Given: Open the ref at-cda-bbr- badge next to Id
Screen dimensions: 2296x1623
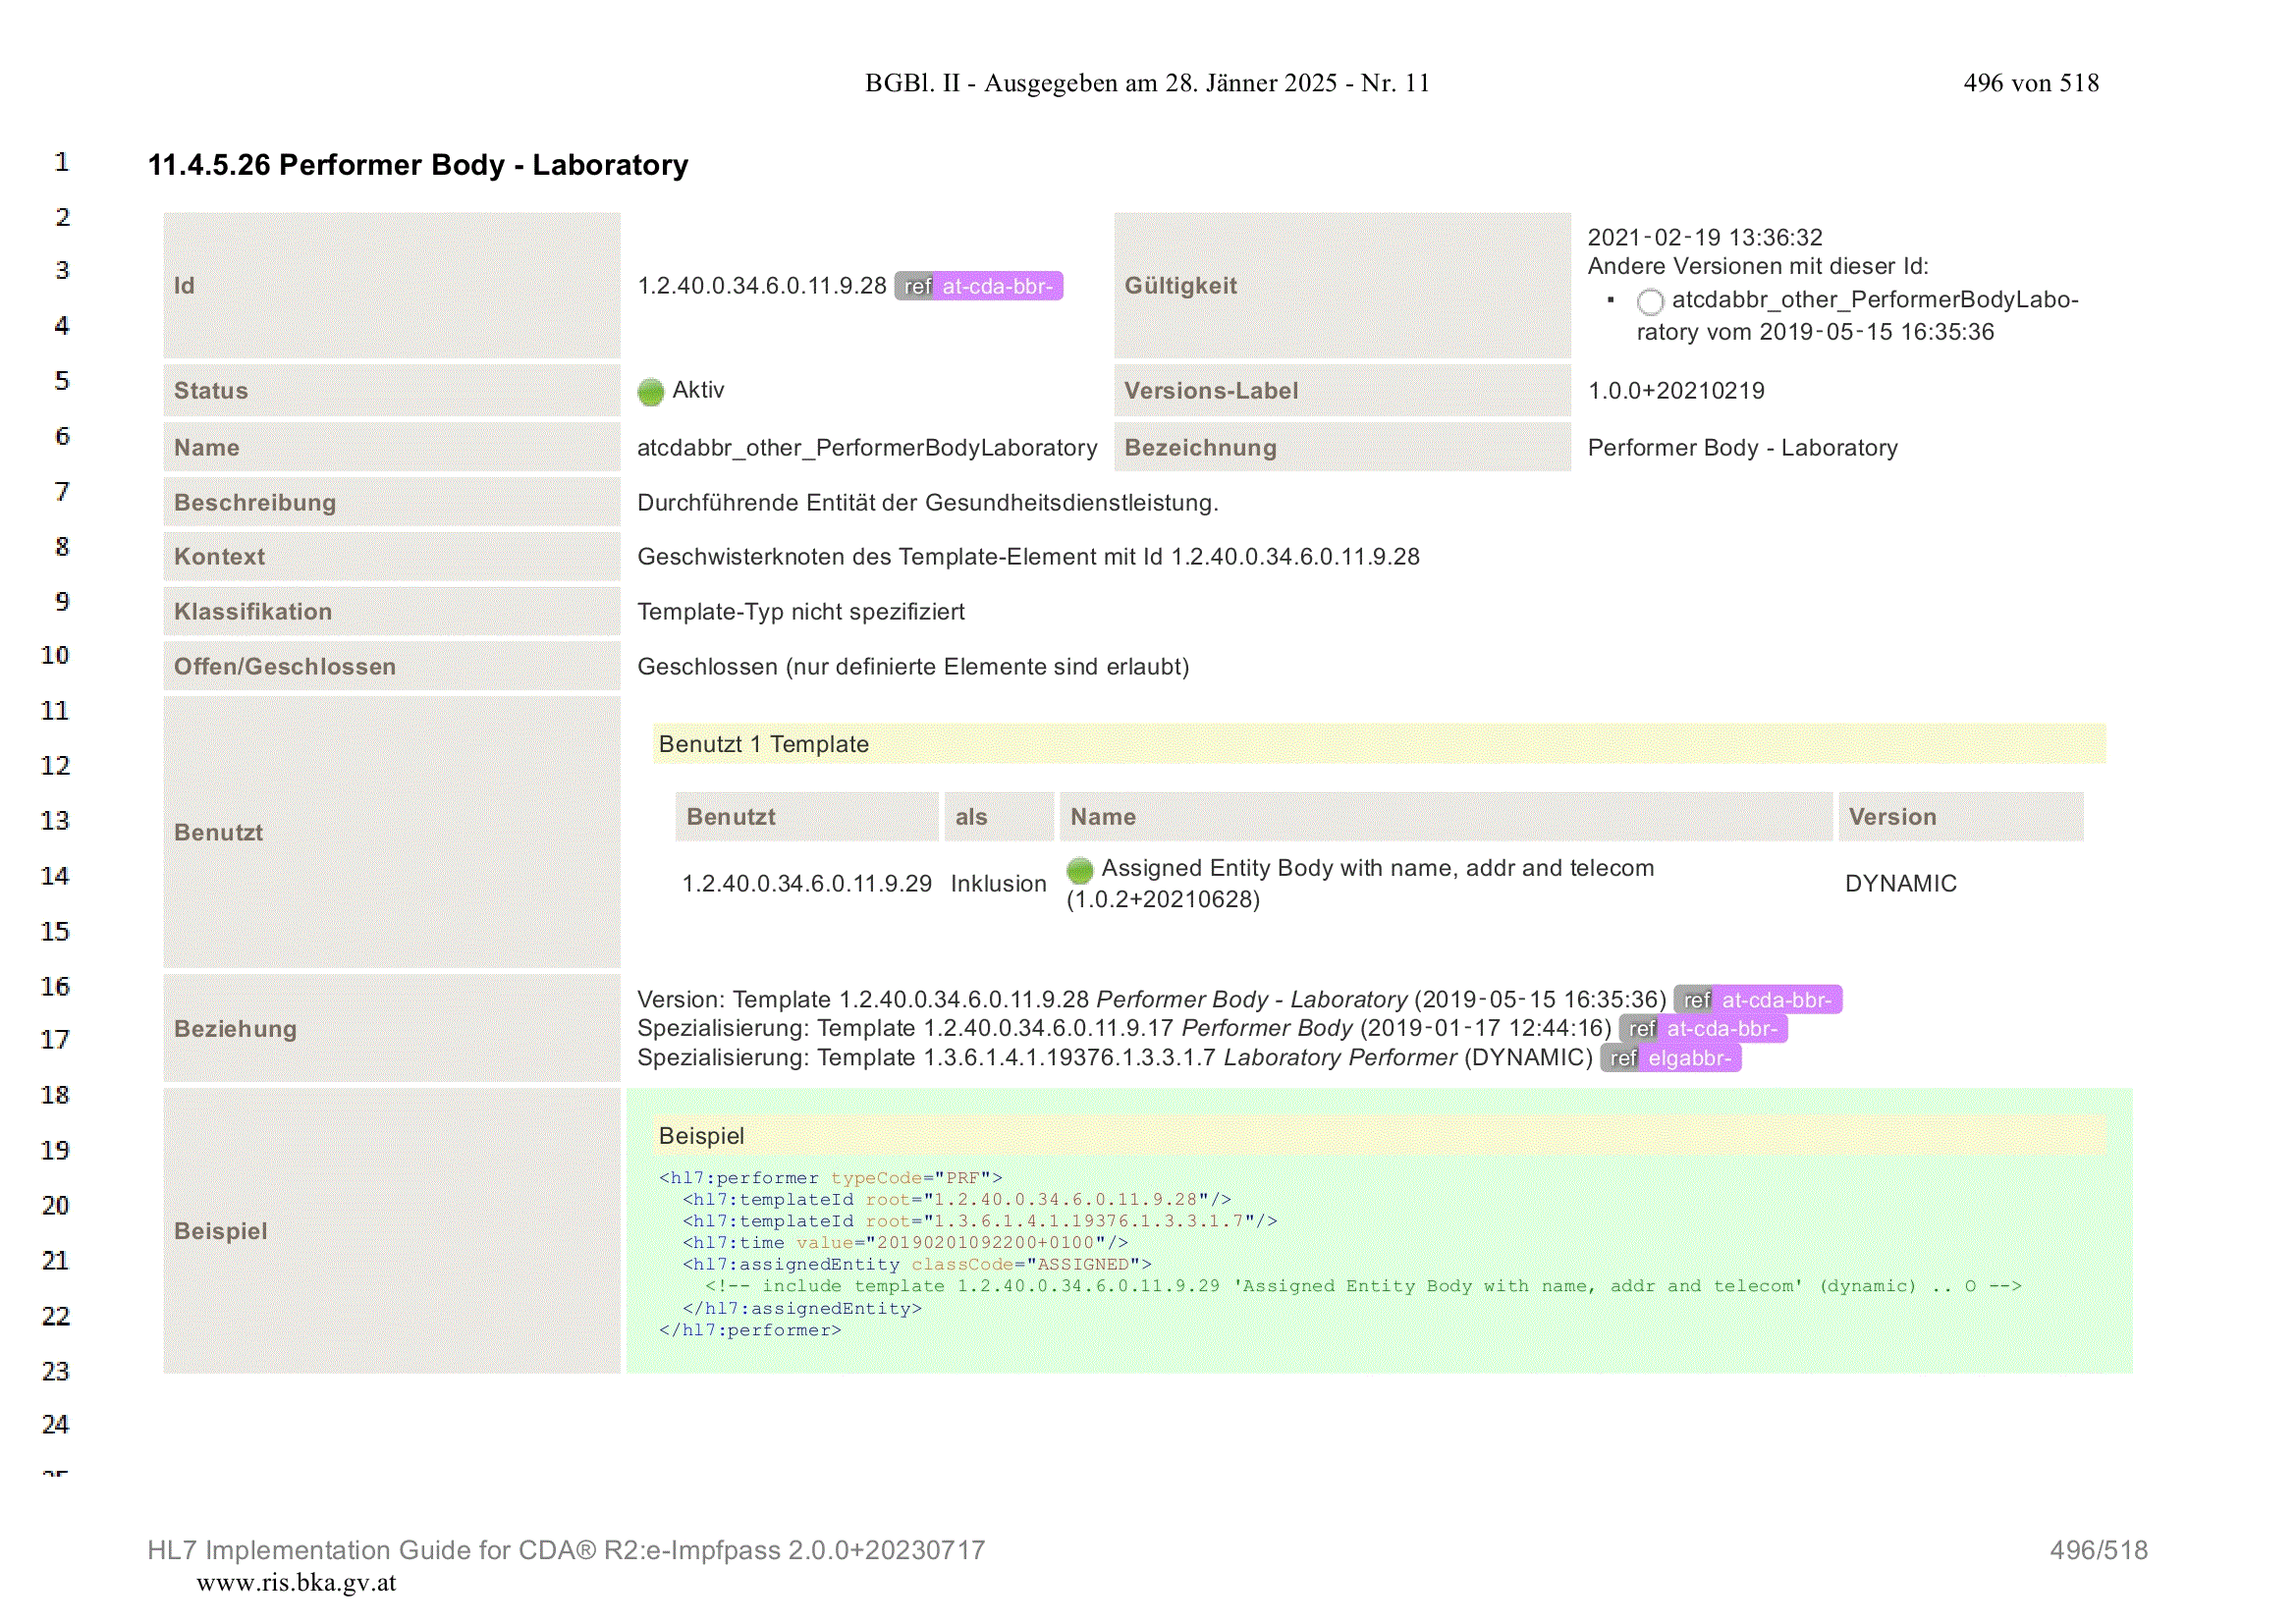Looking at the screenshot, I should click(x=978, y=286).
